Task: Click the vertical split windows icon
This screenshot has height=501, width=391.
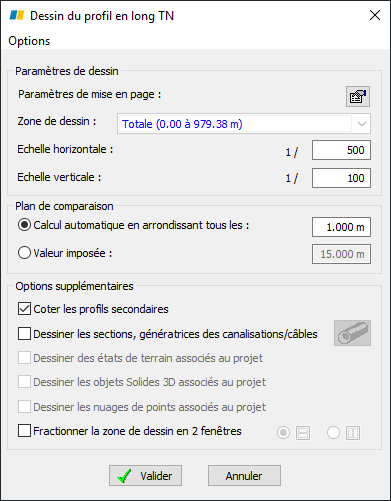Action: 353,433
